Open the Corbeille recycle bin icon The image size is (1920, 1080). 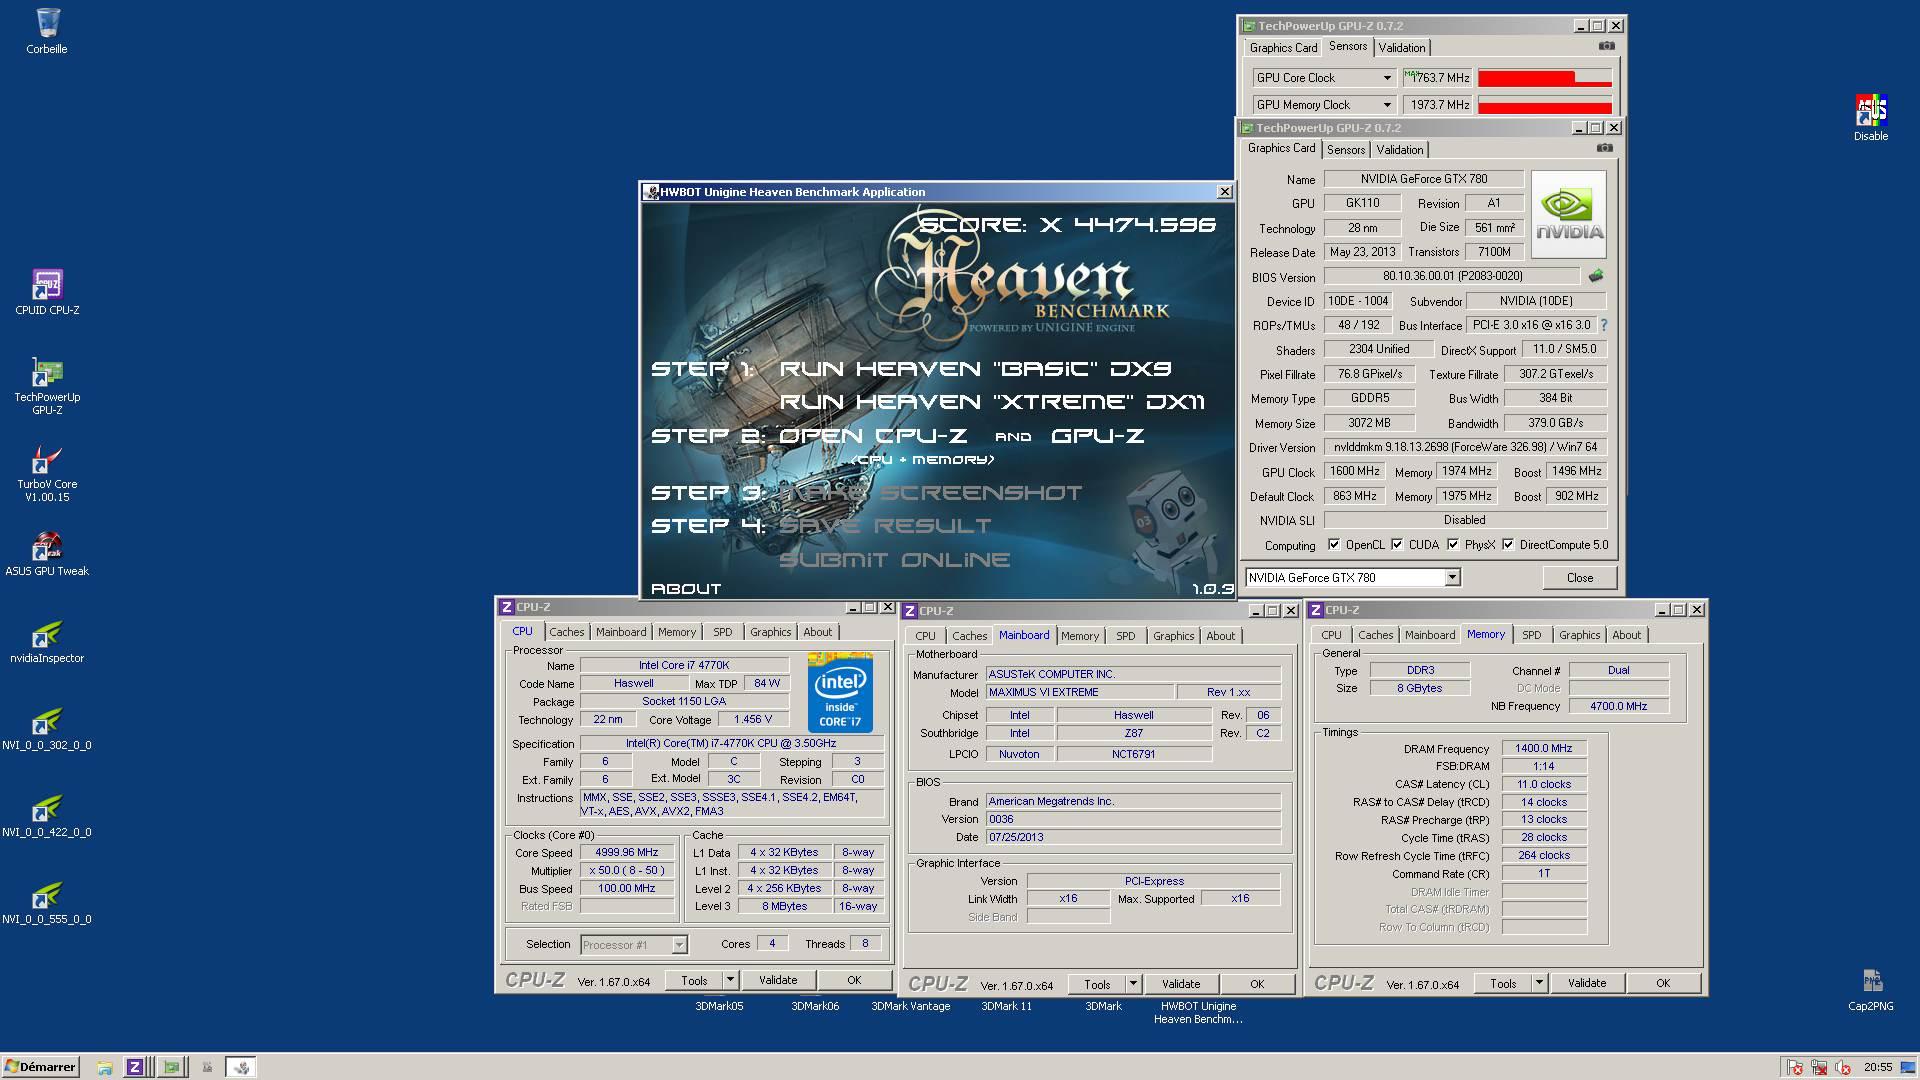tap(47, 30)
